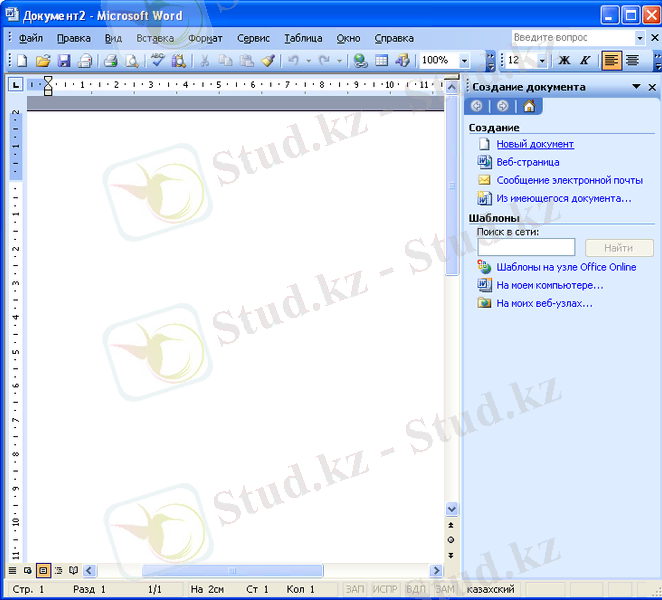Switch to Reading Layout view icon
The width and height of the screenshot is (662, 600).
coord(73,571)
